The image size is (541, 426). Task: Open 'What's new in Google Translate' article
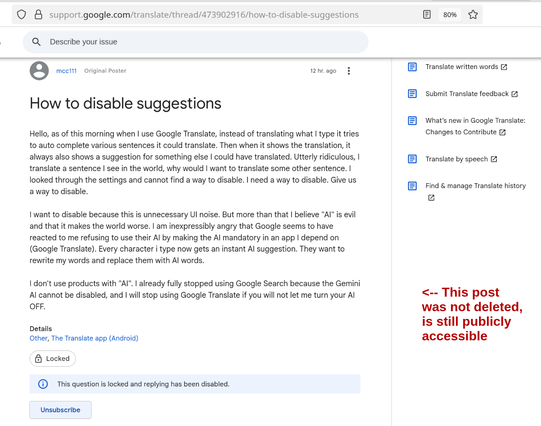[475, 126]
